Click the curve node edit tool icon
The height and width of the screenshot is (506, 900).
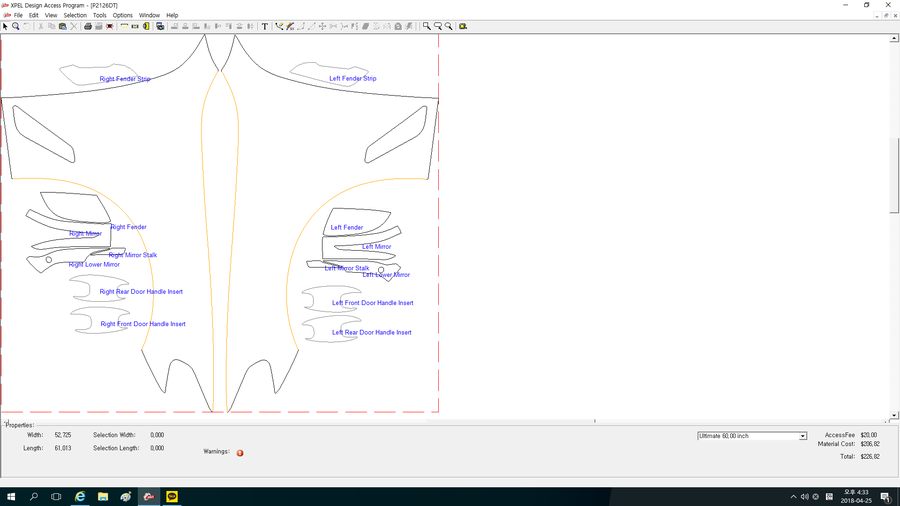(279, 26)
